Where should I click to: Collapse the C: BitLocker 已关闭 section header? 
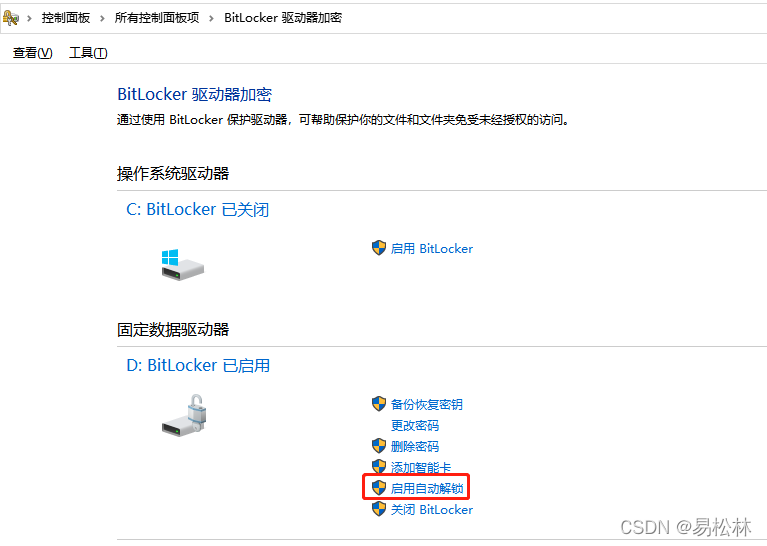[x=198, y=209]
